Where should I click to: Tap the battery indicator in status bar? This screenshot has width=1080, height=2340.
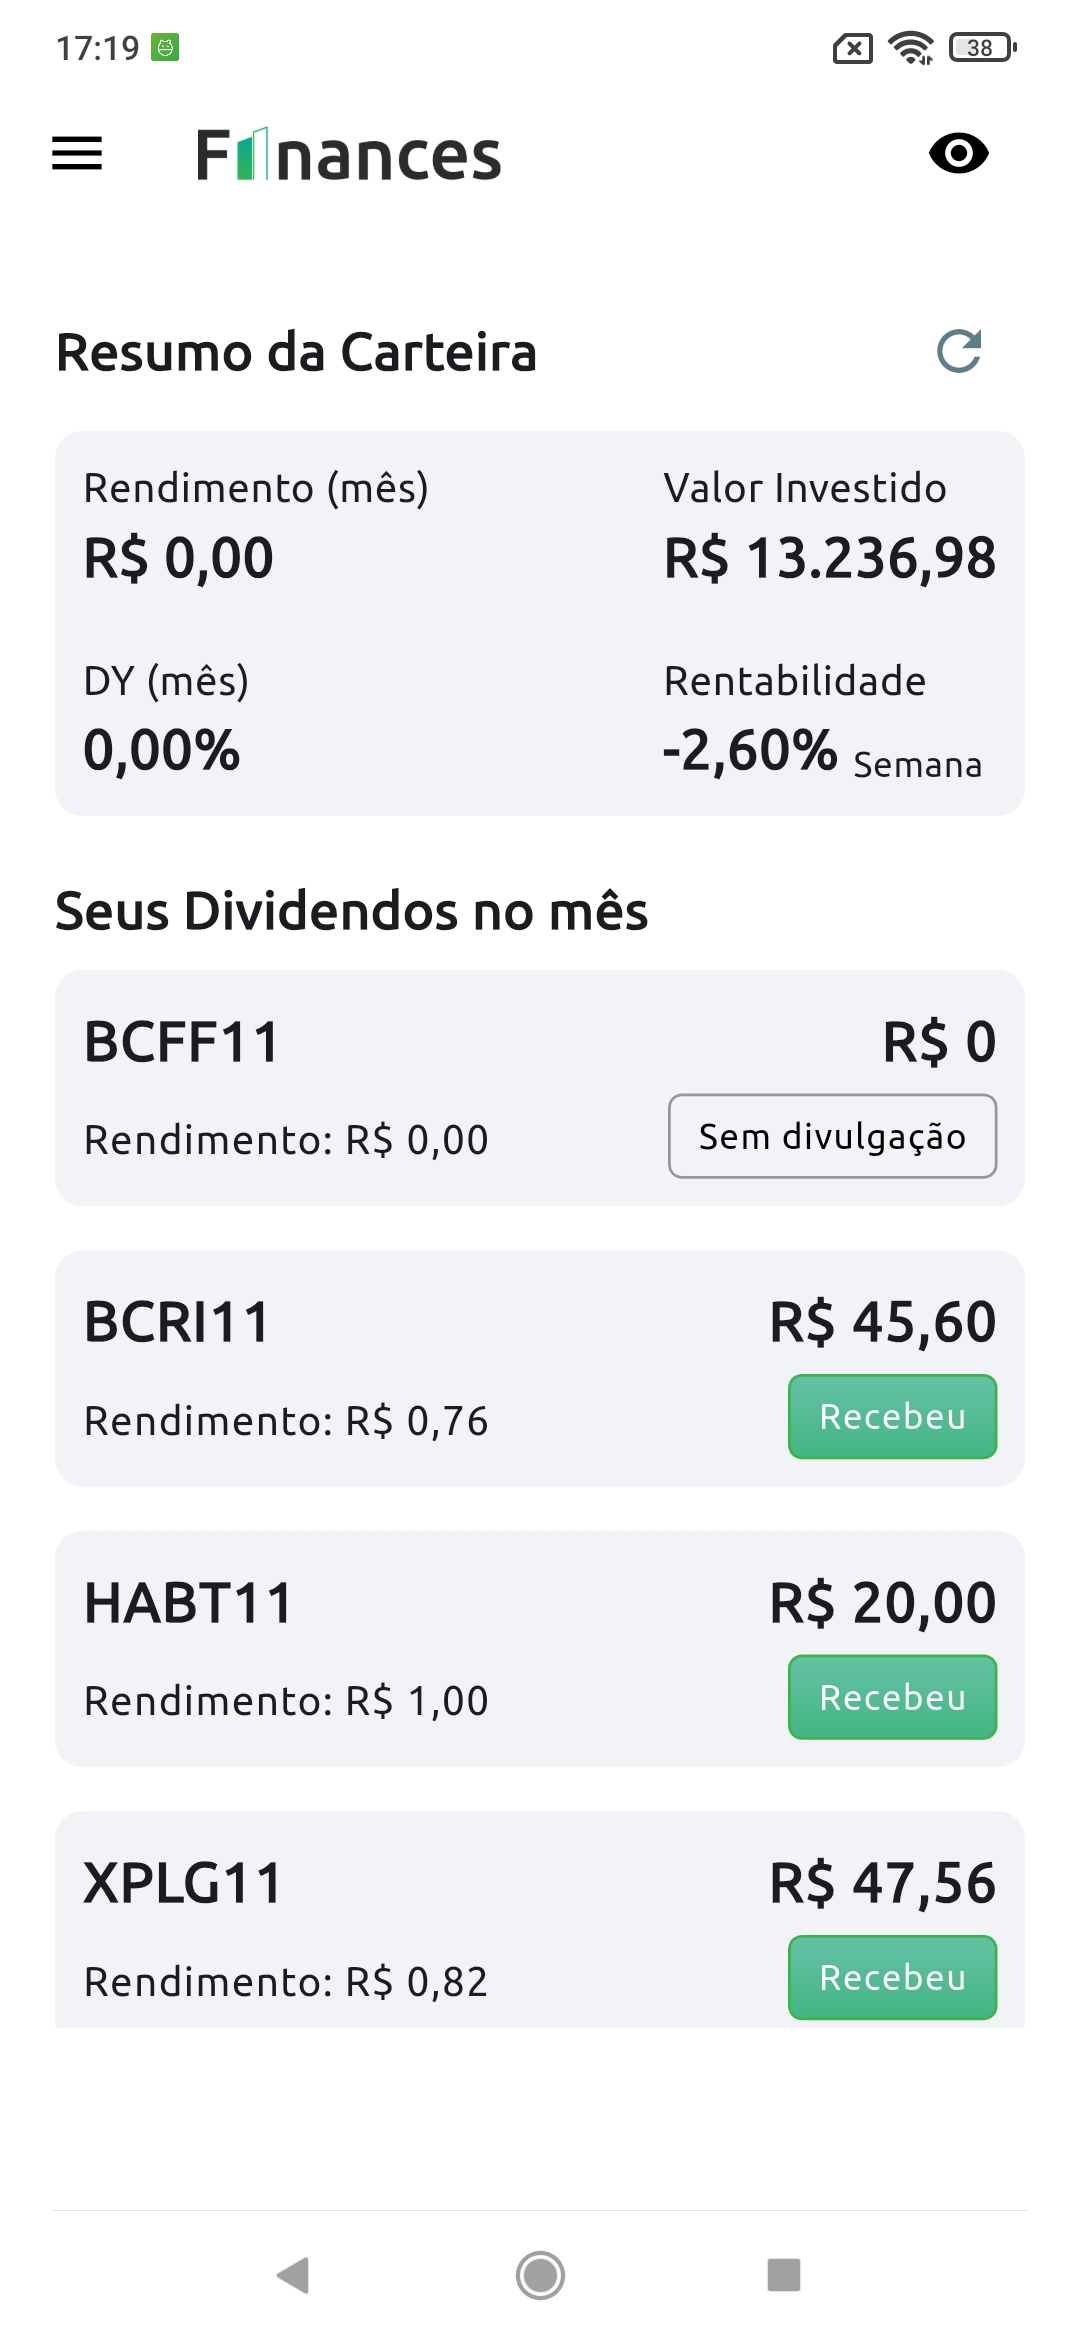click(982, 47)
